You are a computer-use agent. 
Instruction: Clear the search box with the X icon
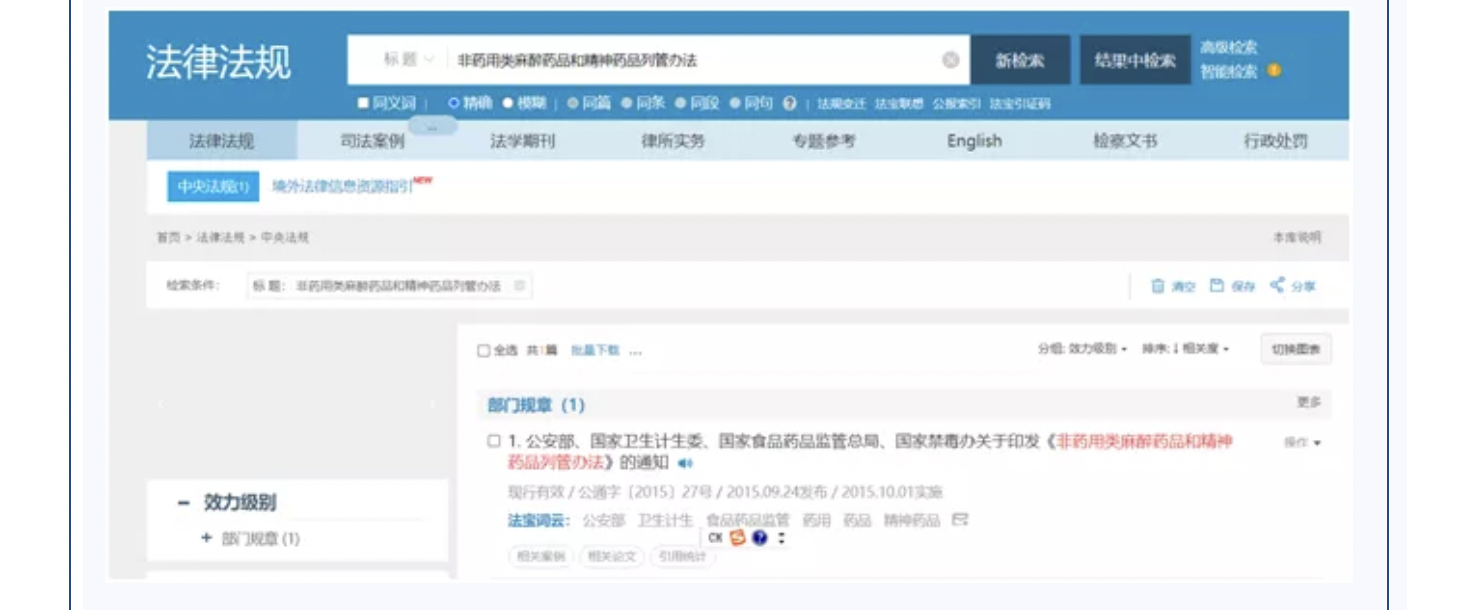coord(951,60)
